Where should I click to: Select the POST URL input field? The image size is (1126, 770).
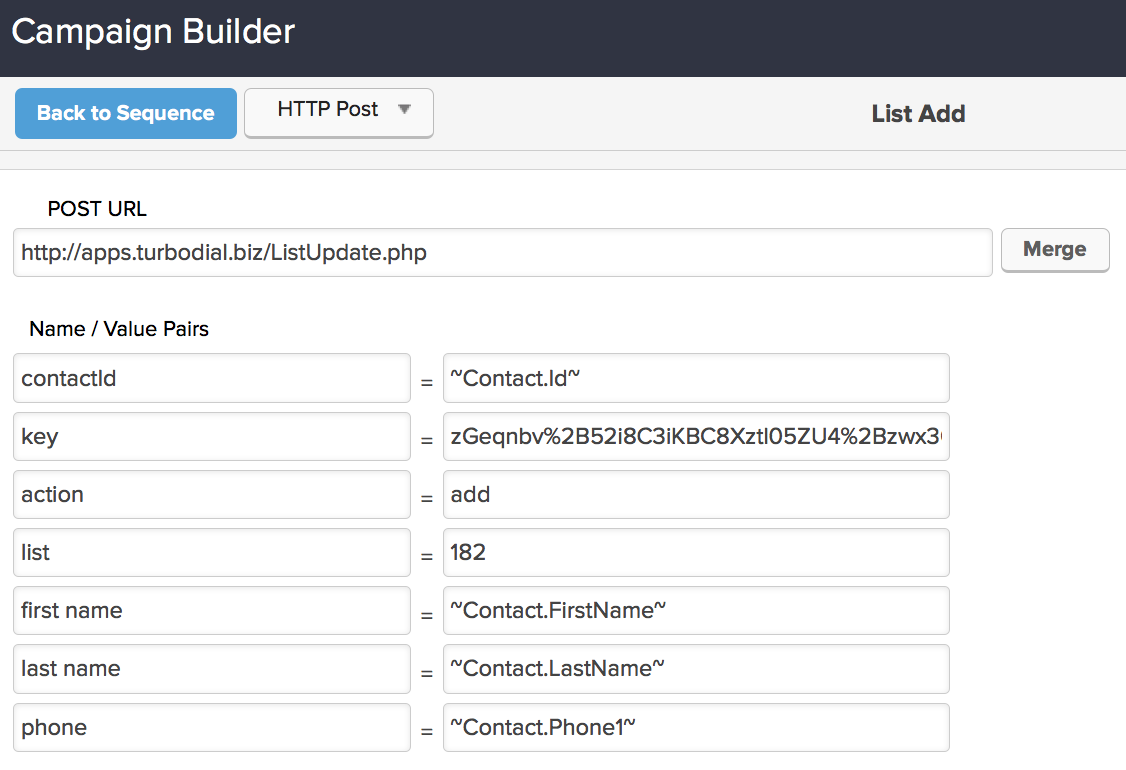[x=500, y=252]
